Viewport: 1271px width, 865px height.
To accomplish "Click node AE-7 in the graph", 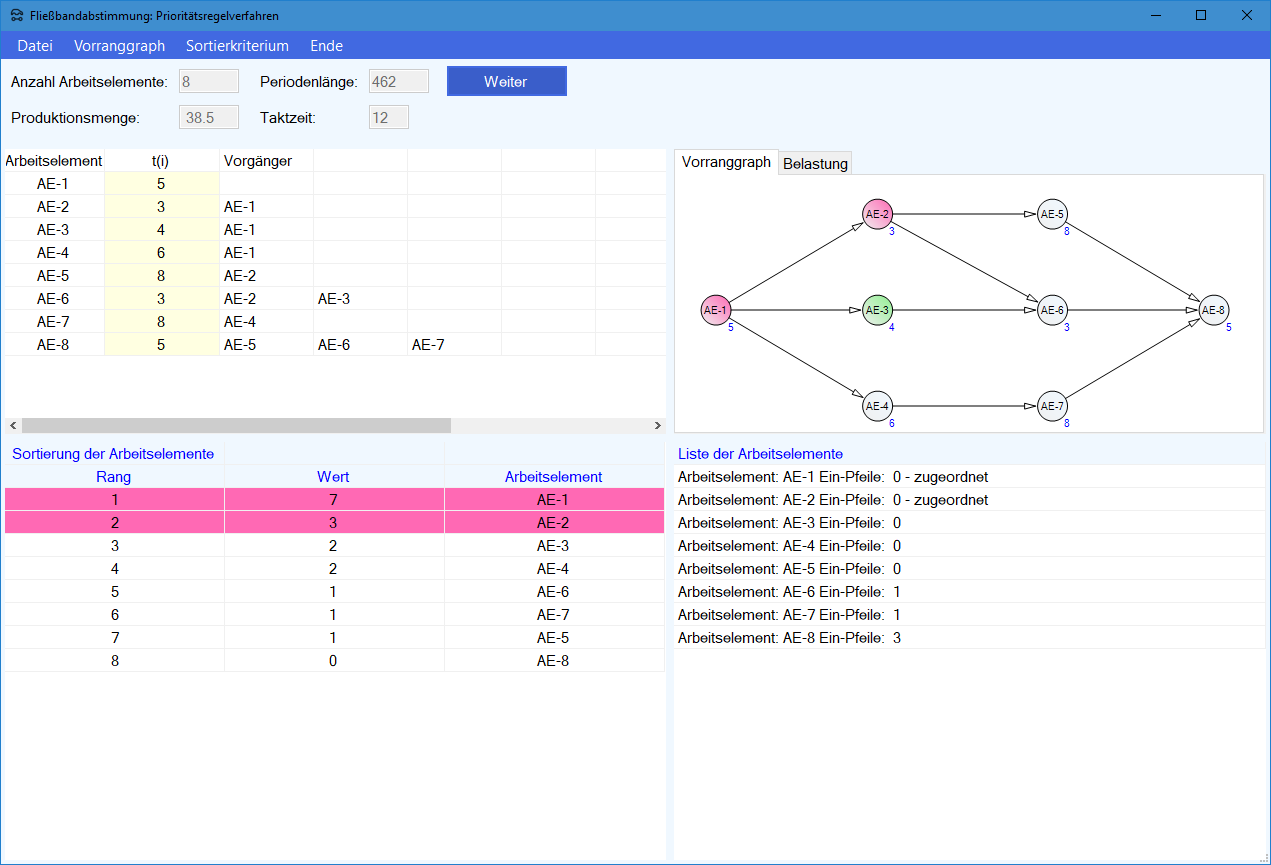I will [1052, 406].
